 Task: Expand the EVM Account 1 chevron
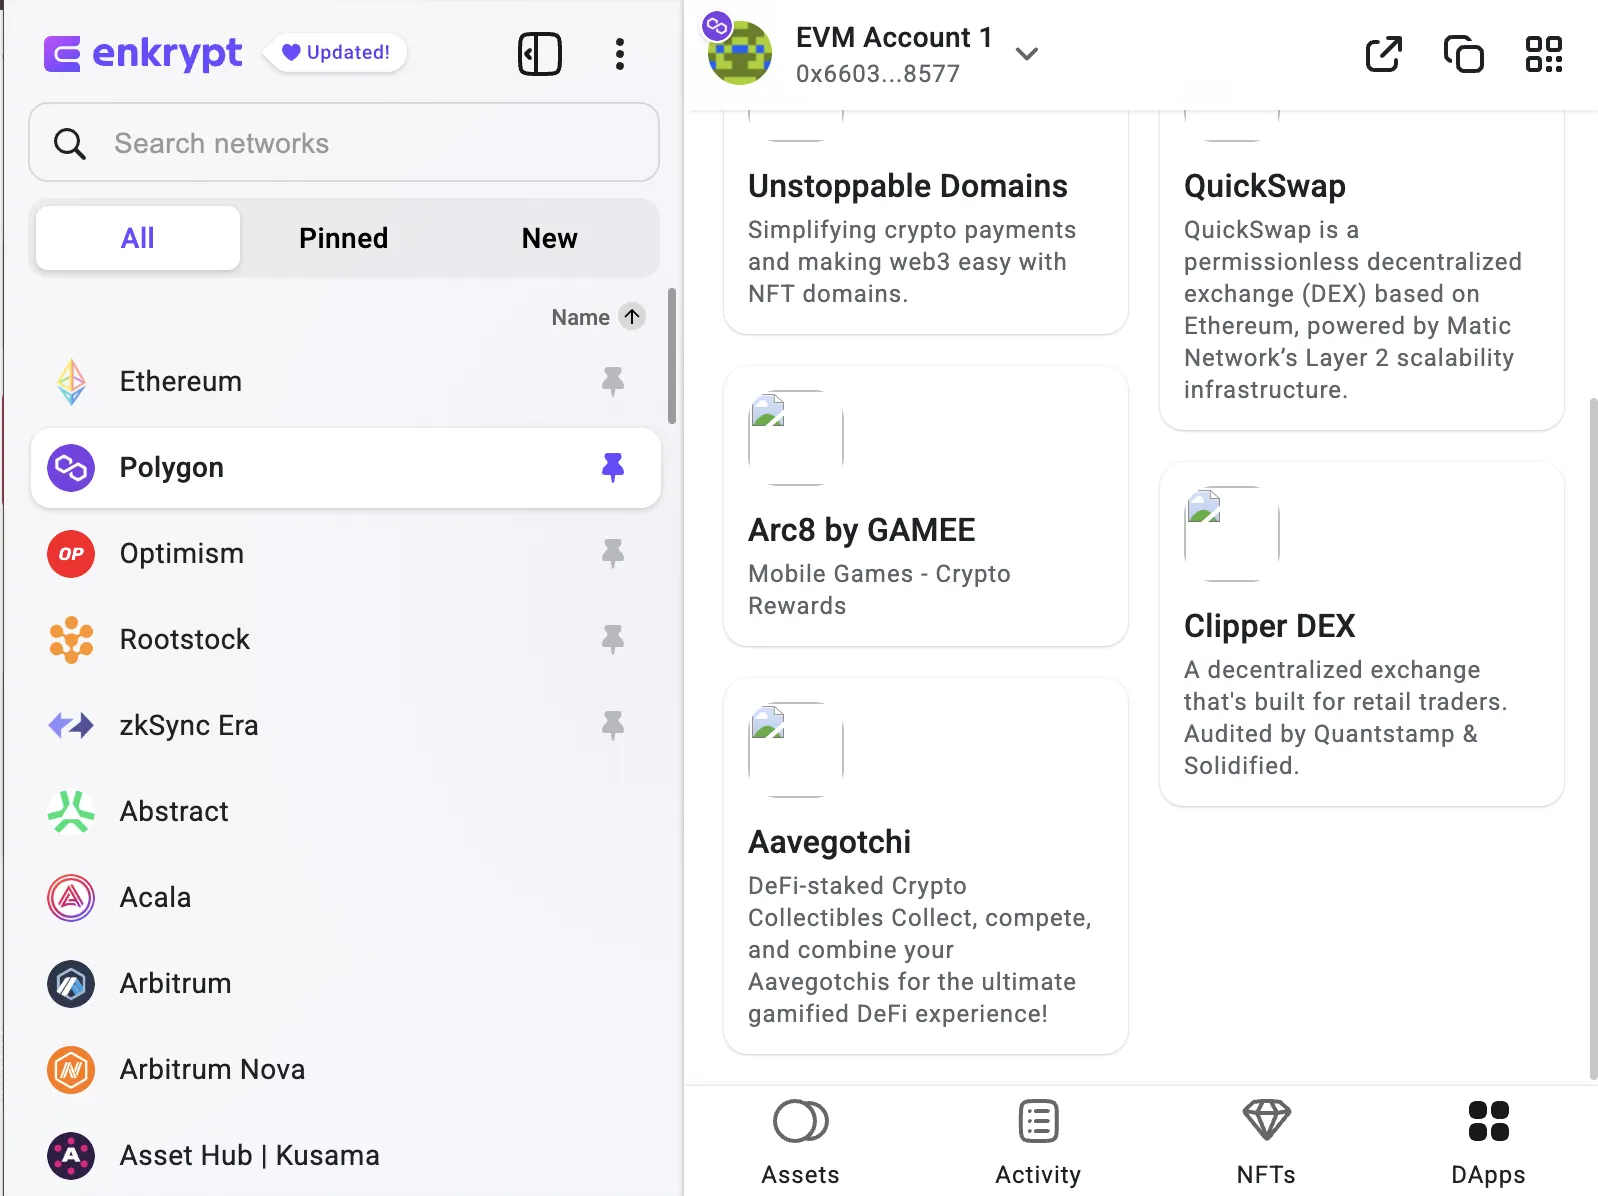tap(1027, 54)
